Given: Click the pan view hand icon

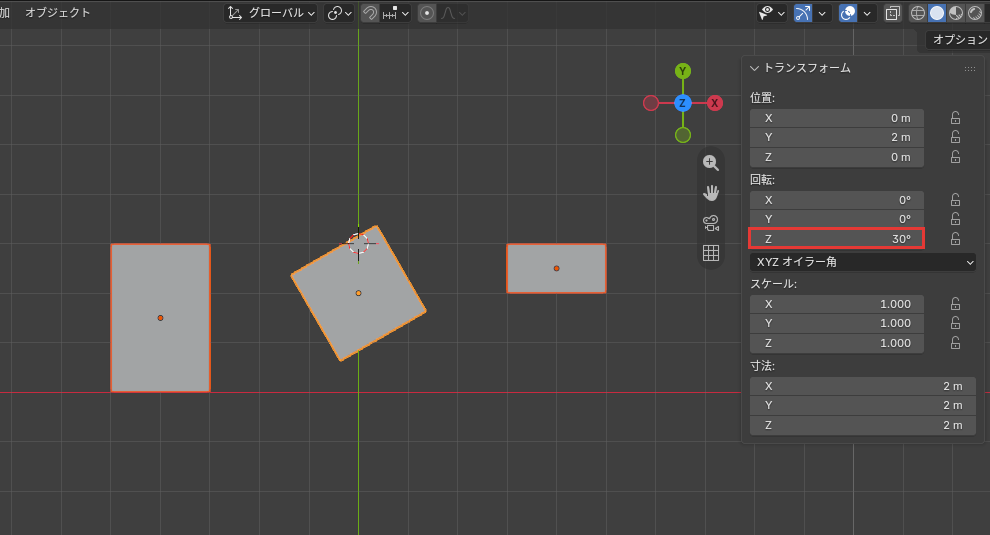Looking at the screenshot, I should pyautogui.click(x=711, y=193).
